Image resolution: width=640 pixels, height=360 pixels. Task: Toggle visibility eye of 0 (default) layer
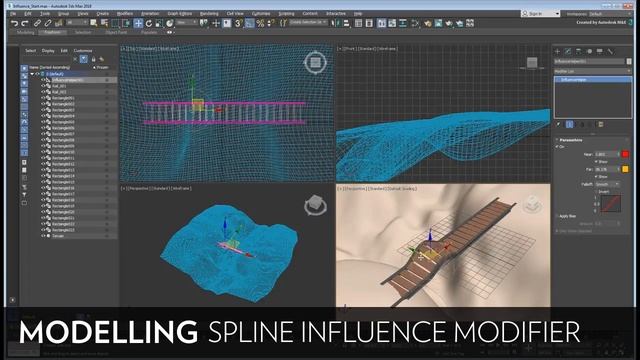pyautogui.click(x=37, y=74)
